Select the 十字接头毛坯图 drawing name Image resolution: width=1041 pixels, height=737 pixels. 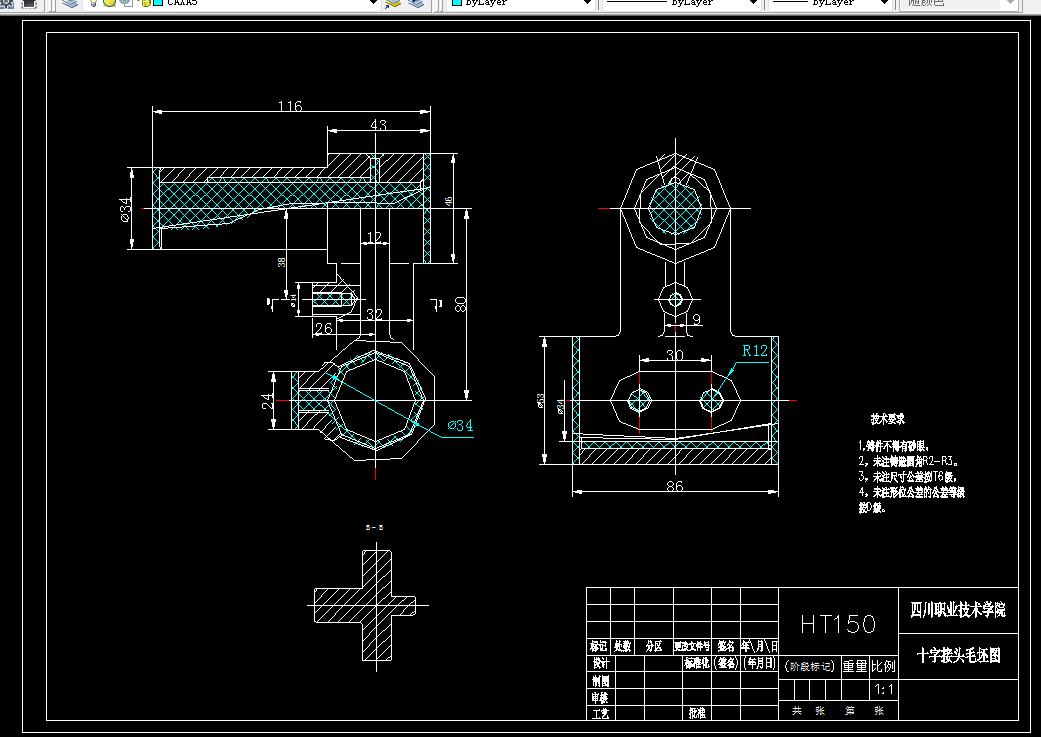[x=958, y=656]
